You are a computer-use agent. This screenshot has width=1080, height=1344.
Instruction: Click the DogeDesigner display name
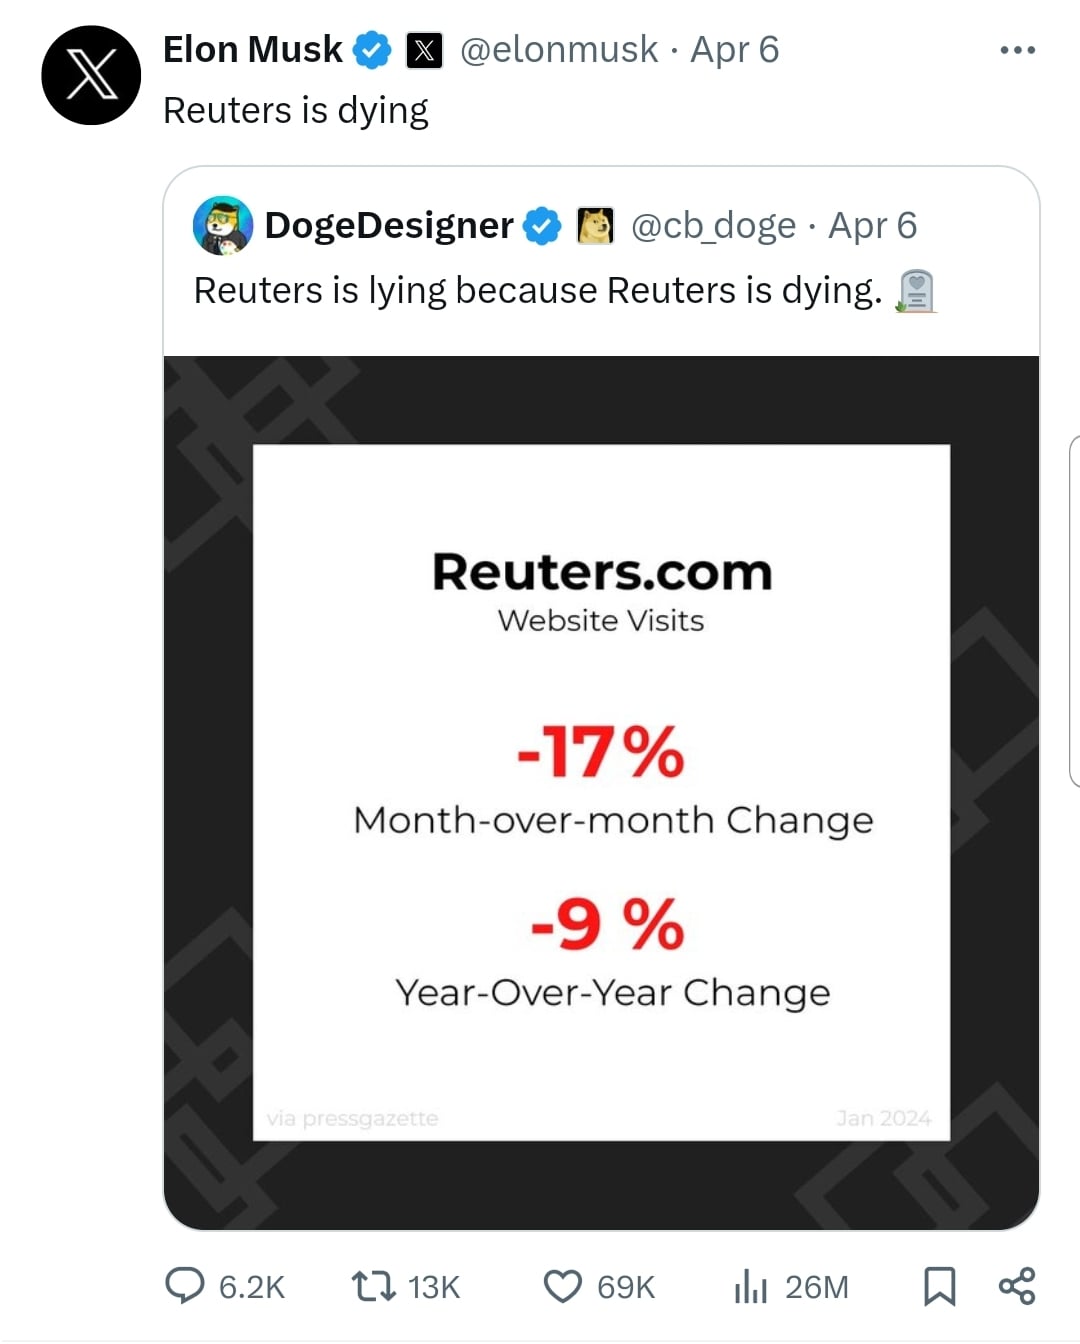click(389, 226)
